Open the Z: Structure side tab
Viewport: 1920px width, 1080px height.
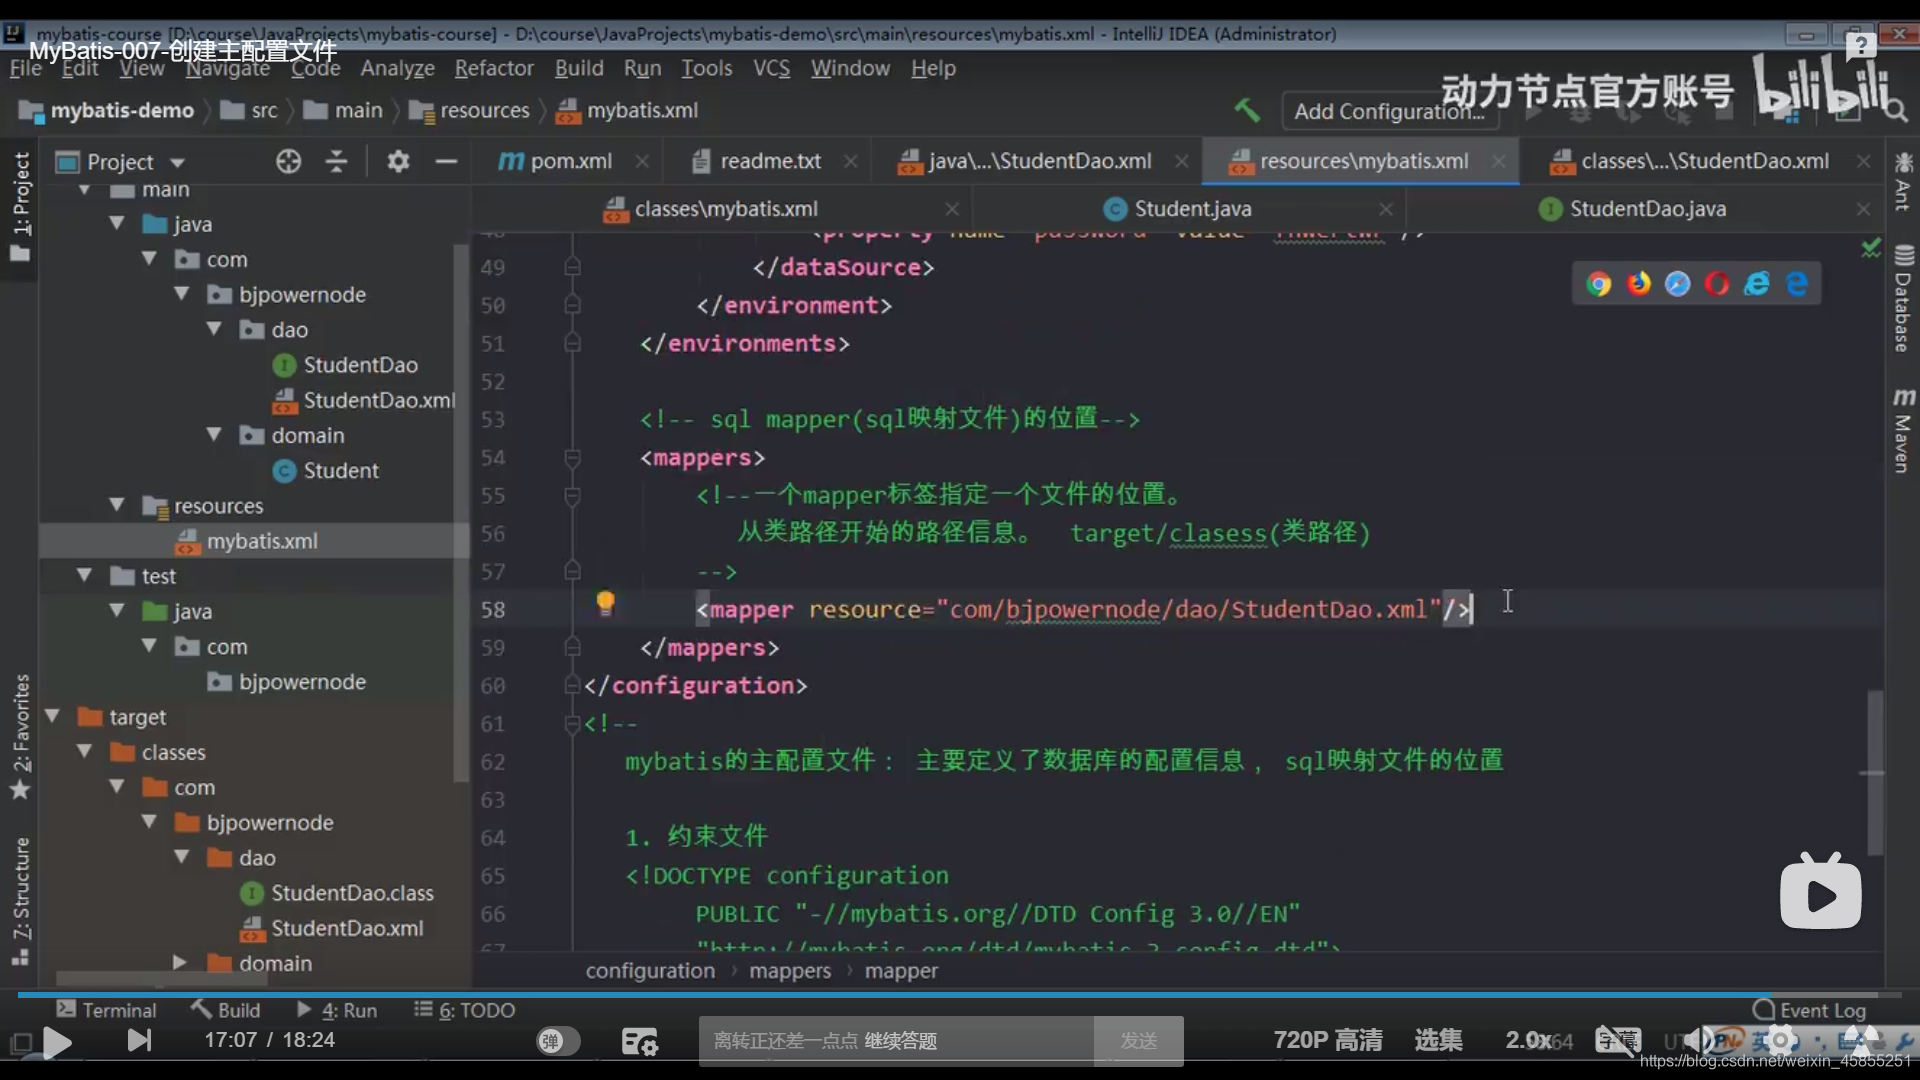point(21,900)
